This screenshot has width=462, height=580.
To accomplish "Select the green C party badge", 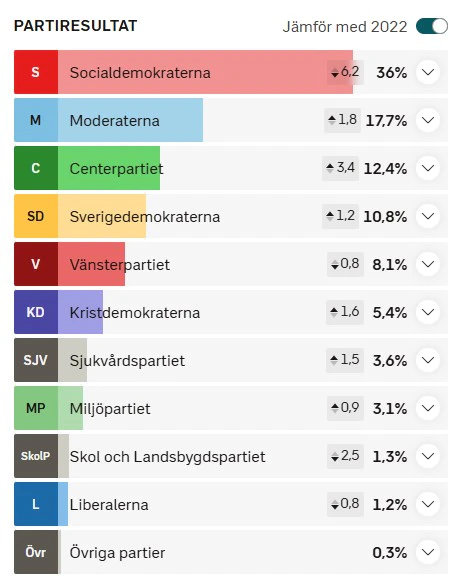I will pyautogui.click(x=36, y=168).
